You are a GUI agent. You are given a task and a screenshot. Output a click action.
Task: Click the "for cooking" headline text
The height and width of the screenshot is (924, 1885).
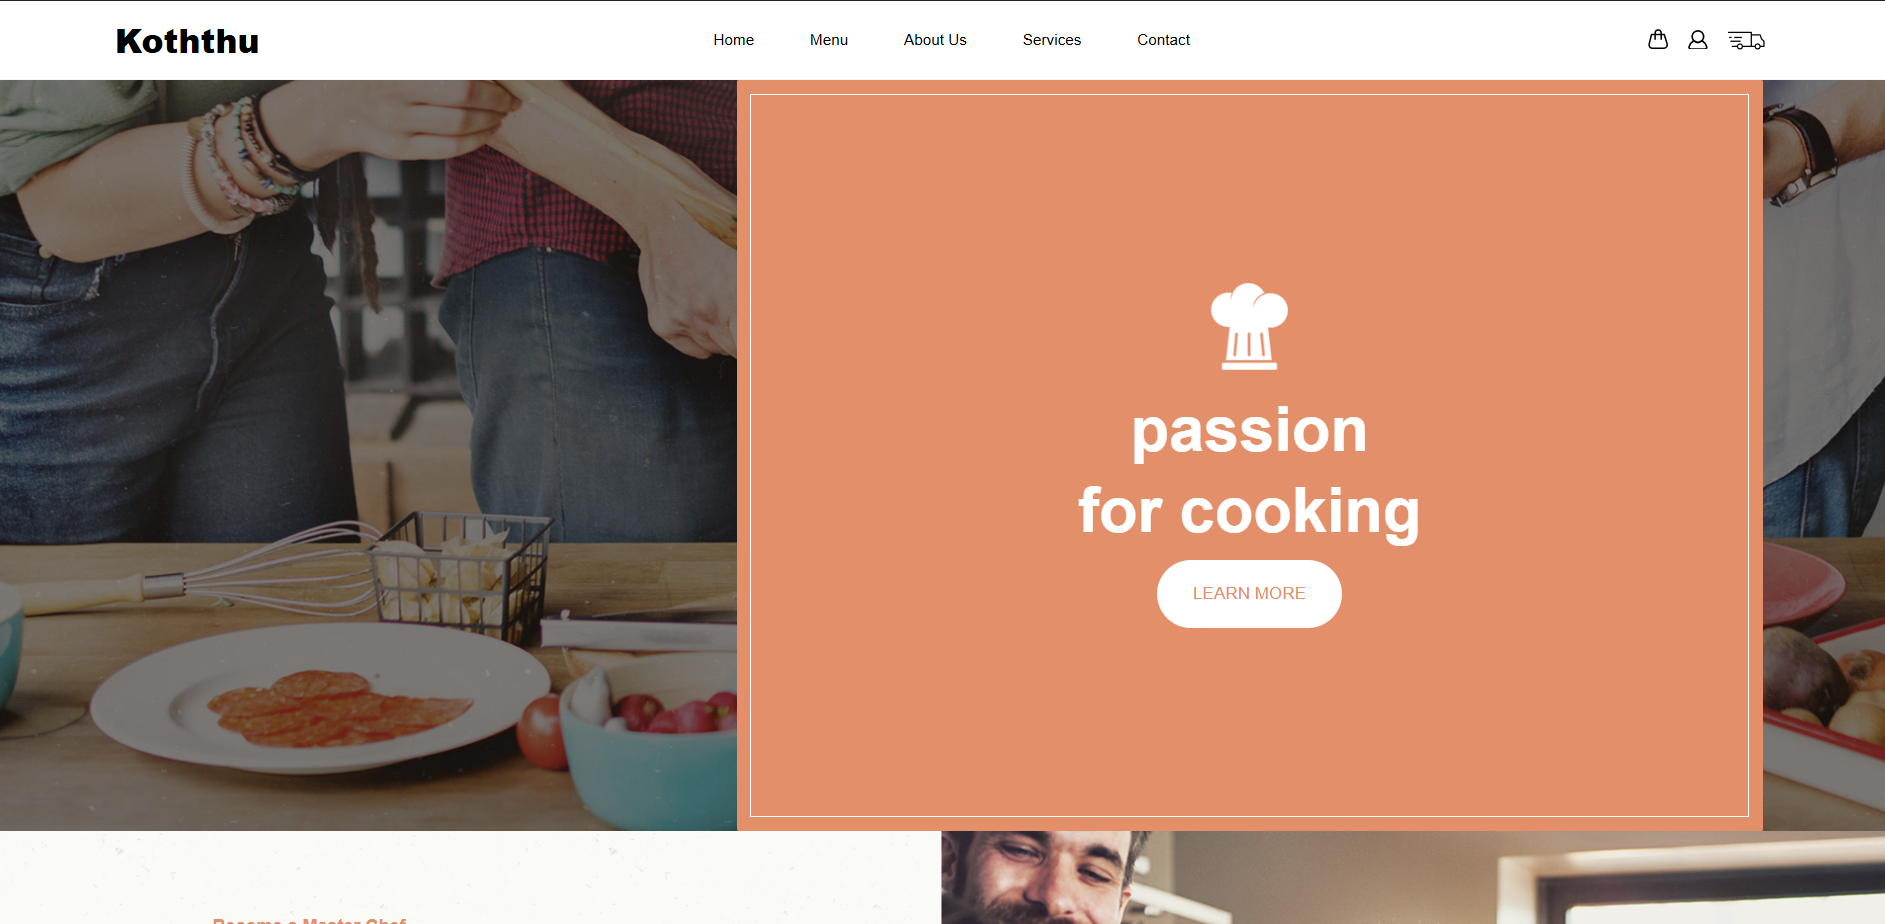pos(1249,512)
